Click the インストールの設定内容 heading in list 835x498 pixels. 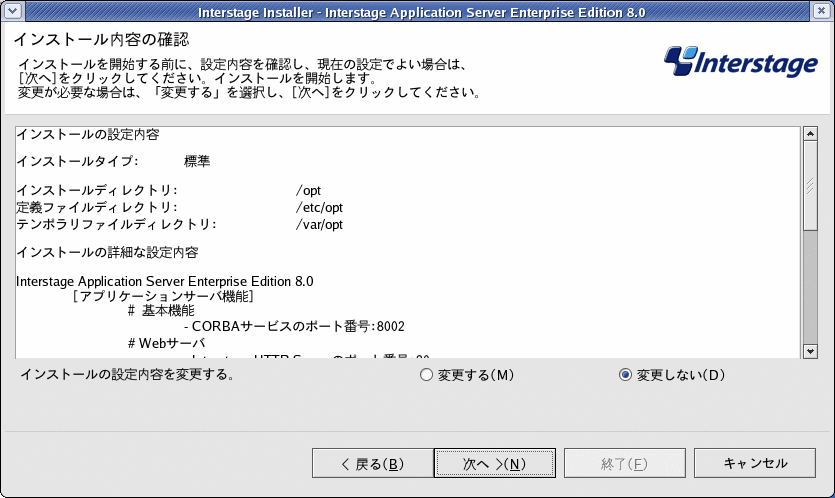point(88,134)
